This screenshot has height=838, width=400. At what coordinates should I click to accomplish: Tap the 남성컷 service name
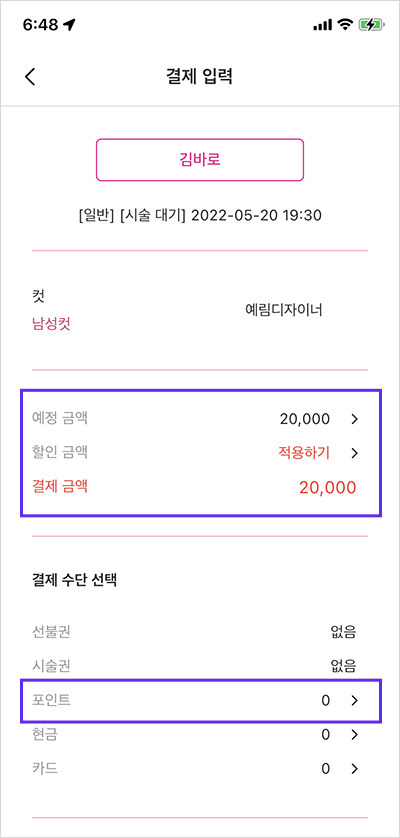click(x=51, y=324)
